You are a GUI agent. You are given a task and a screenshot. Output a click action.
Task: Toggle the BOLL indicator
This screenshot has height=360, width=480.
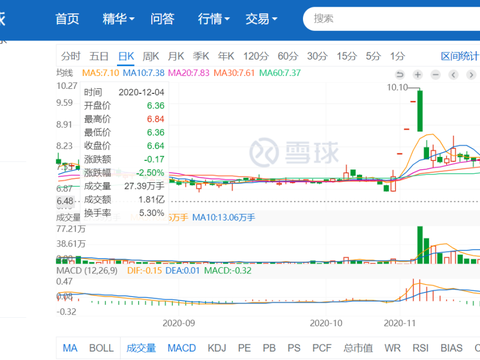pyautogui.click(x=101, y=348)
